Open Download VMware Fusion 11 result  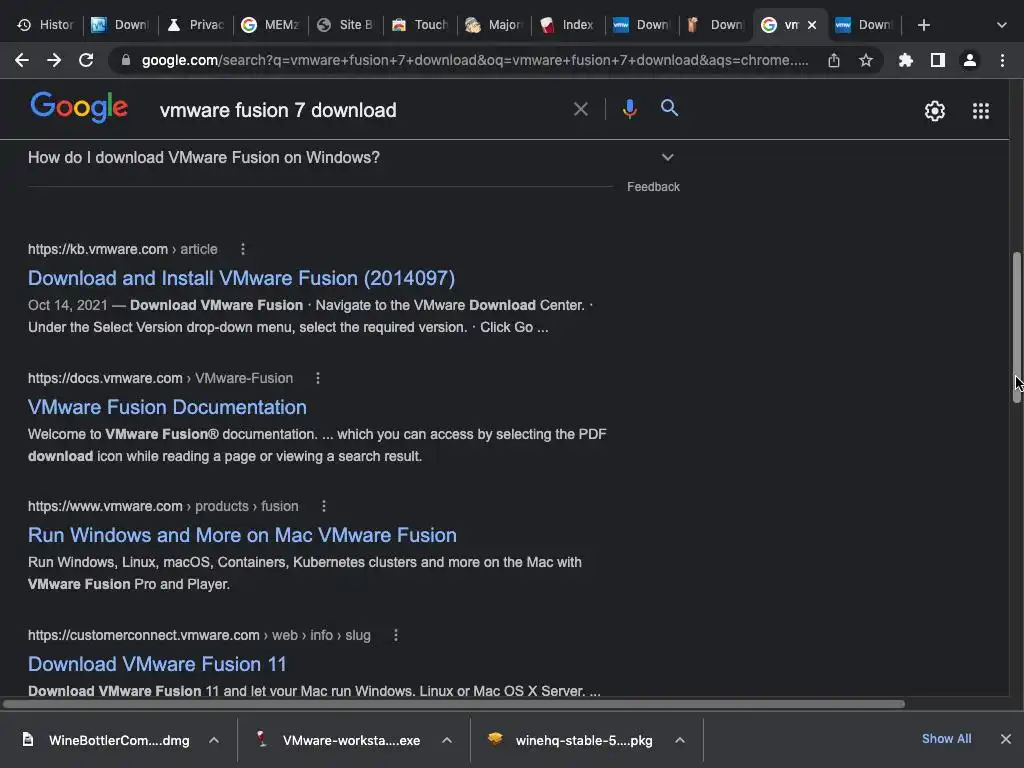click(157, 664)
